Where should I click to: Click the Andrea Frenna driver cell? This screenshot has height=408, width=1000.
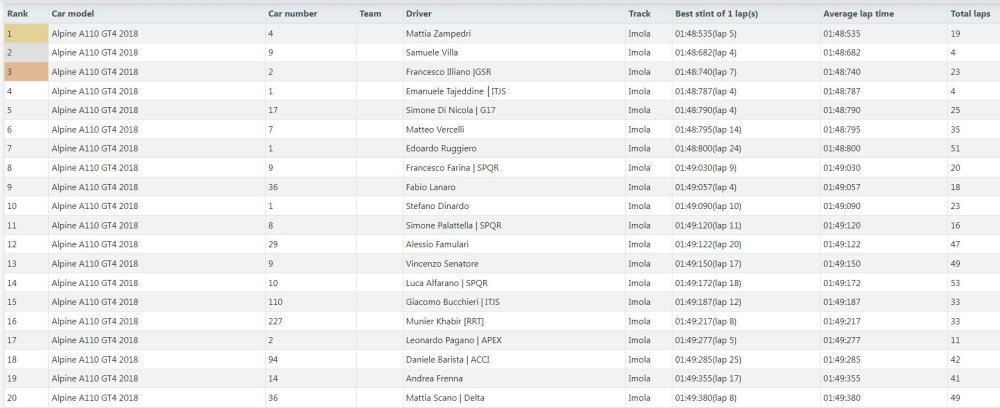pos(513,379)
